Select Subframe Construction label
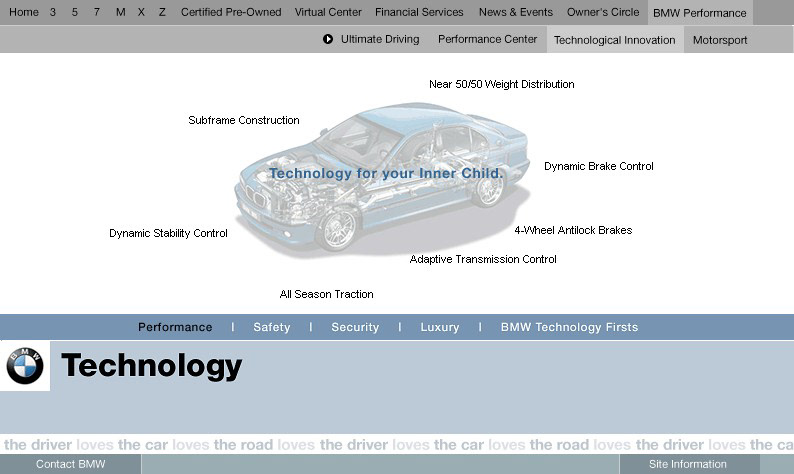Viewport: 794px width, 474px height. pos(244,120)
